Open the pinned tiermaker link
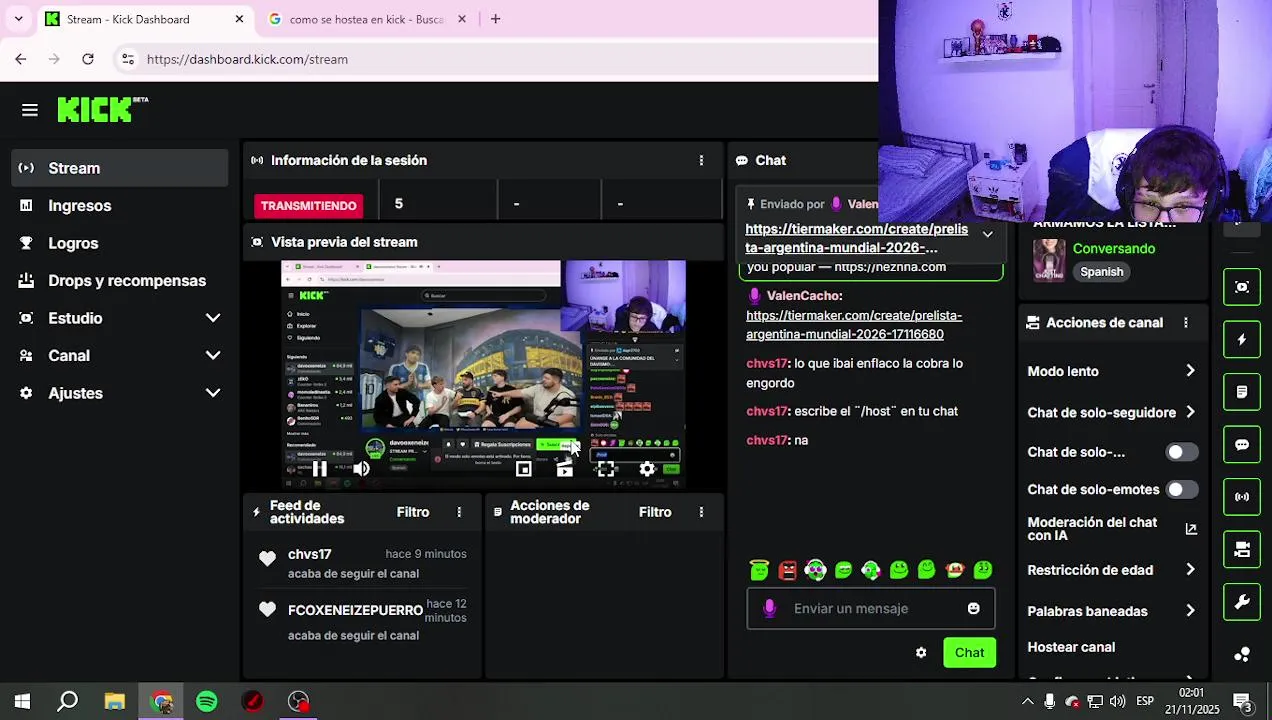Viewport: 1272px width, 720px height. 856,238
